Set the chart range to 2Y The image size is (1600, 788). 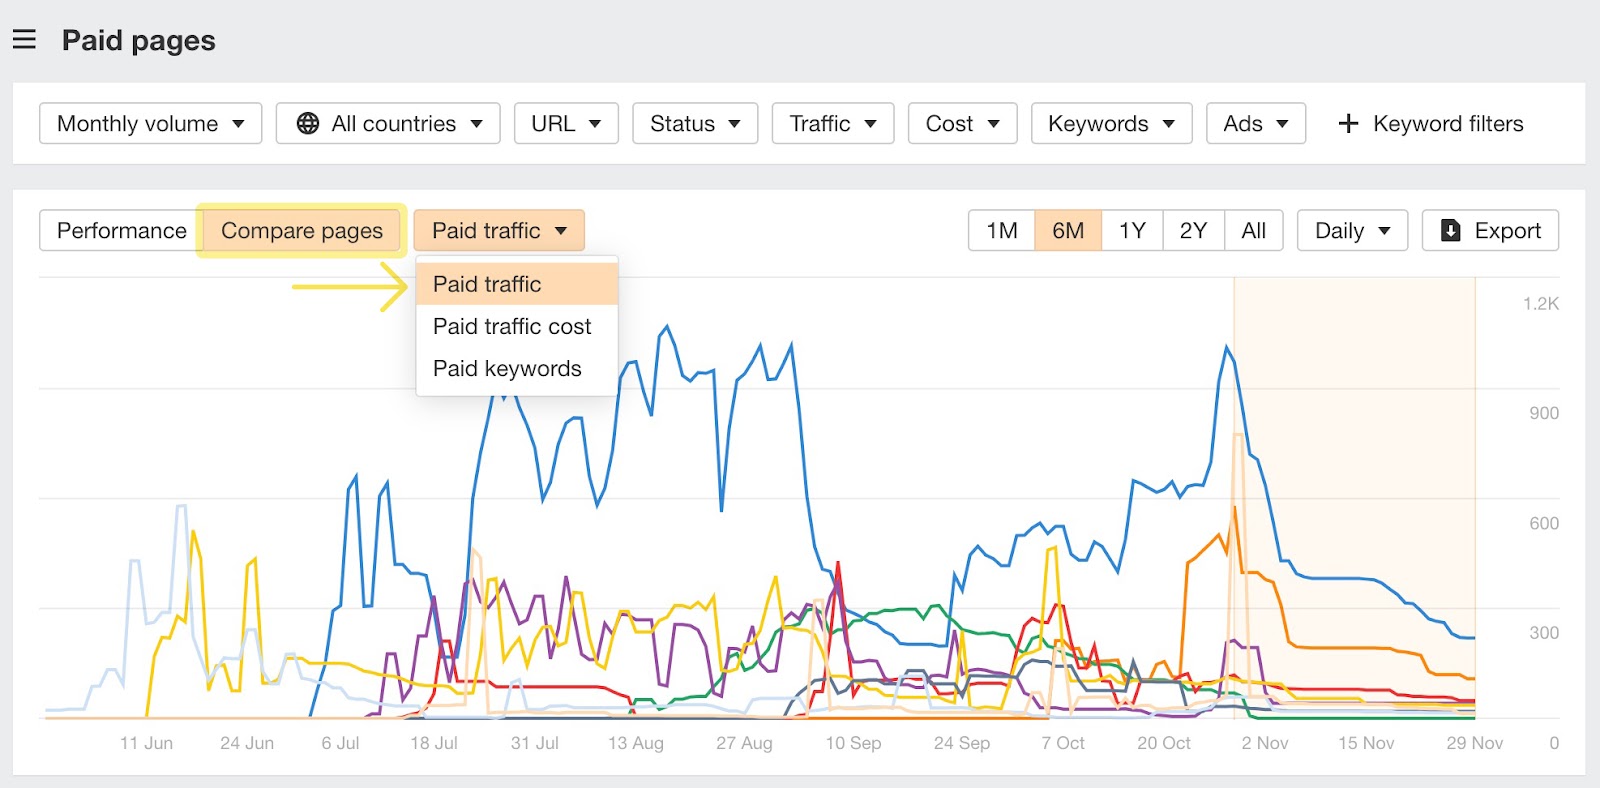click(x=1193, y=231)
